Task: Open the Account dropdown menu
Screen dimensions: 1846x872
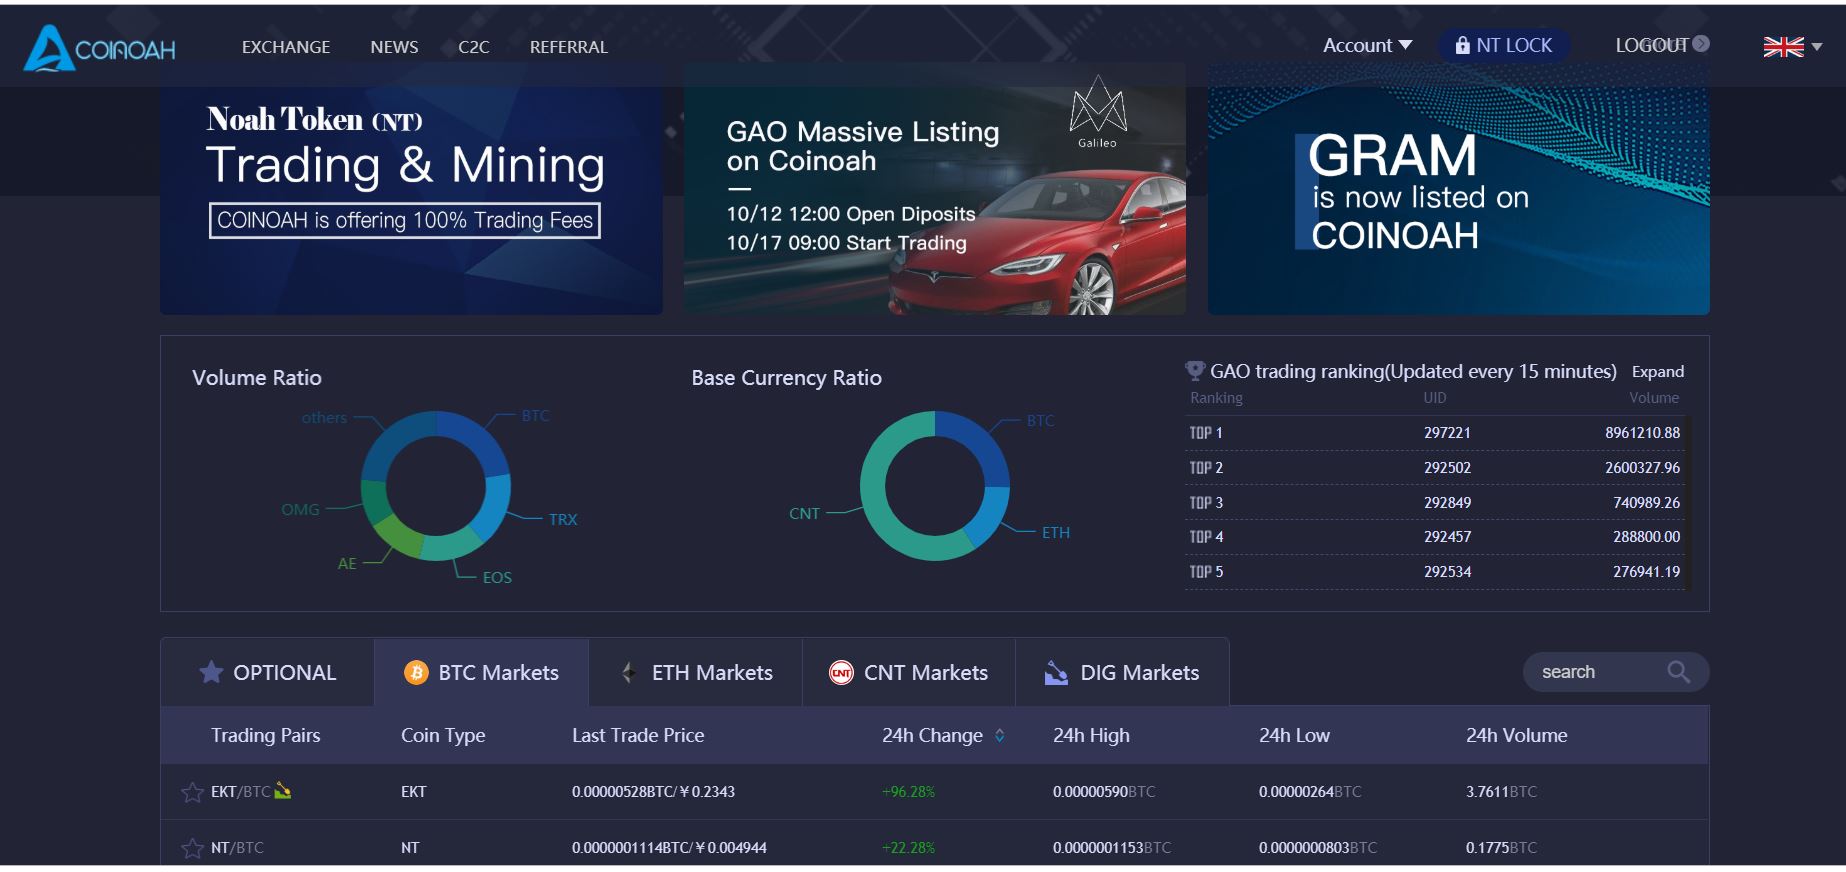Action: pyautogui.click(x=1367, y=45)
